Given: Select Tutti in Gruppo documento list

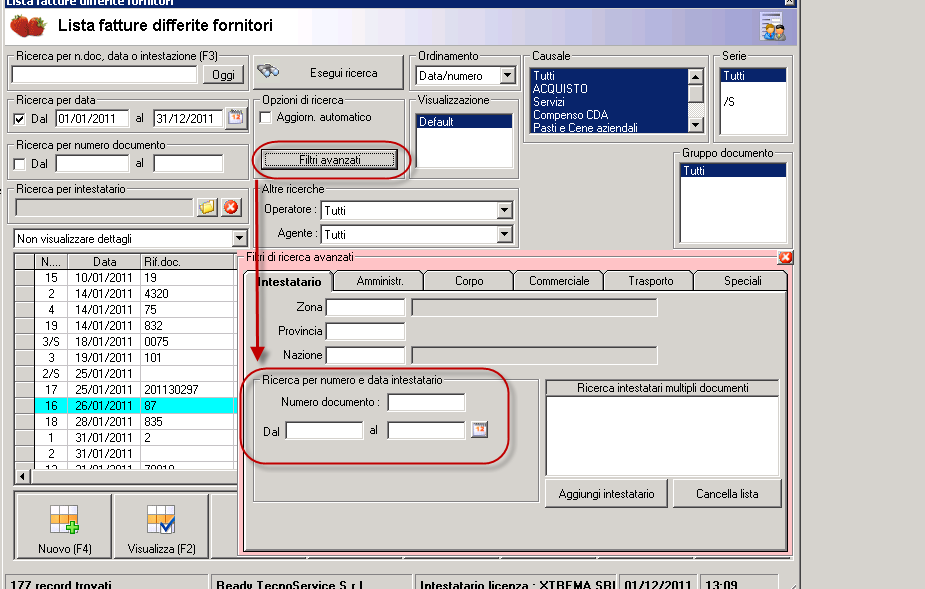Looking at the screenshot, I should (x=733, y=171).
